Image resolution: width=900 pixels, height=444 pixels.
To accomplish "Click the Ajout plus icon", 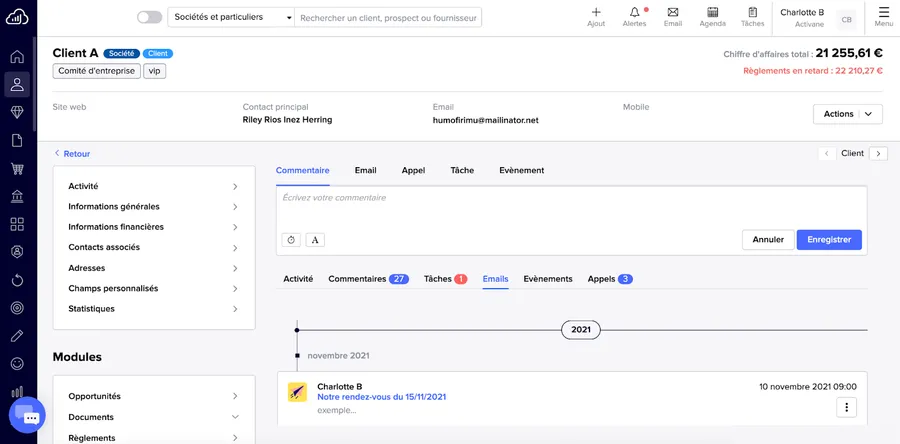I will click(x=596, y=17).
